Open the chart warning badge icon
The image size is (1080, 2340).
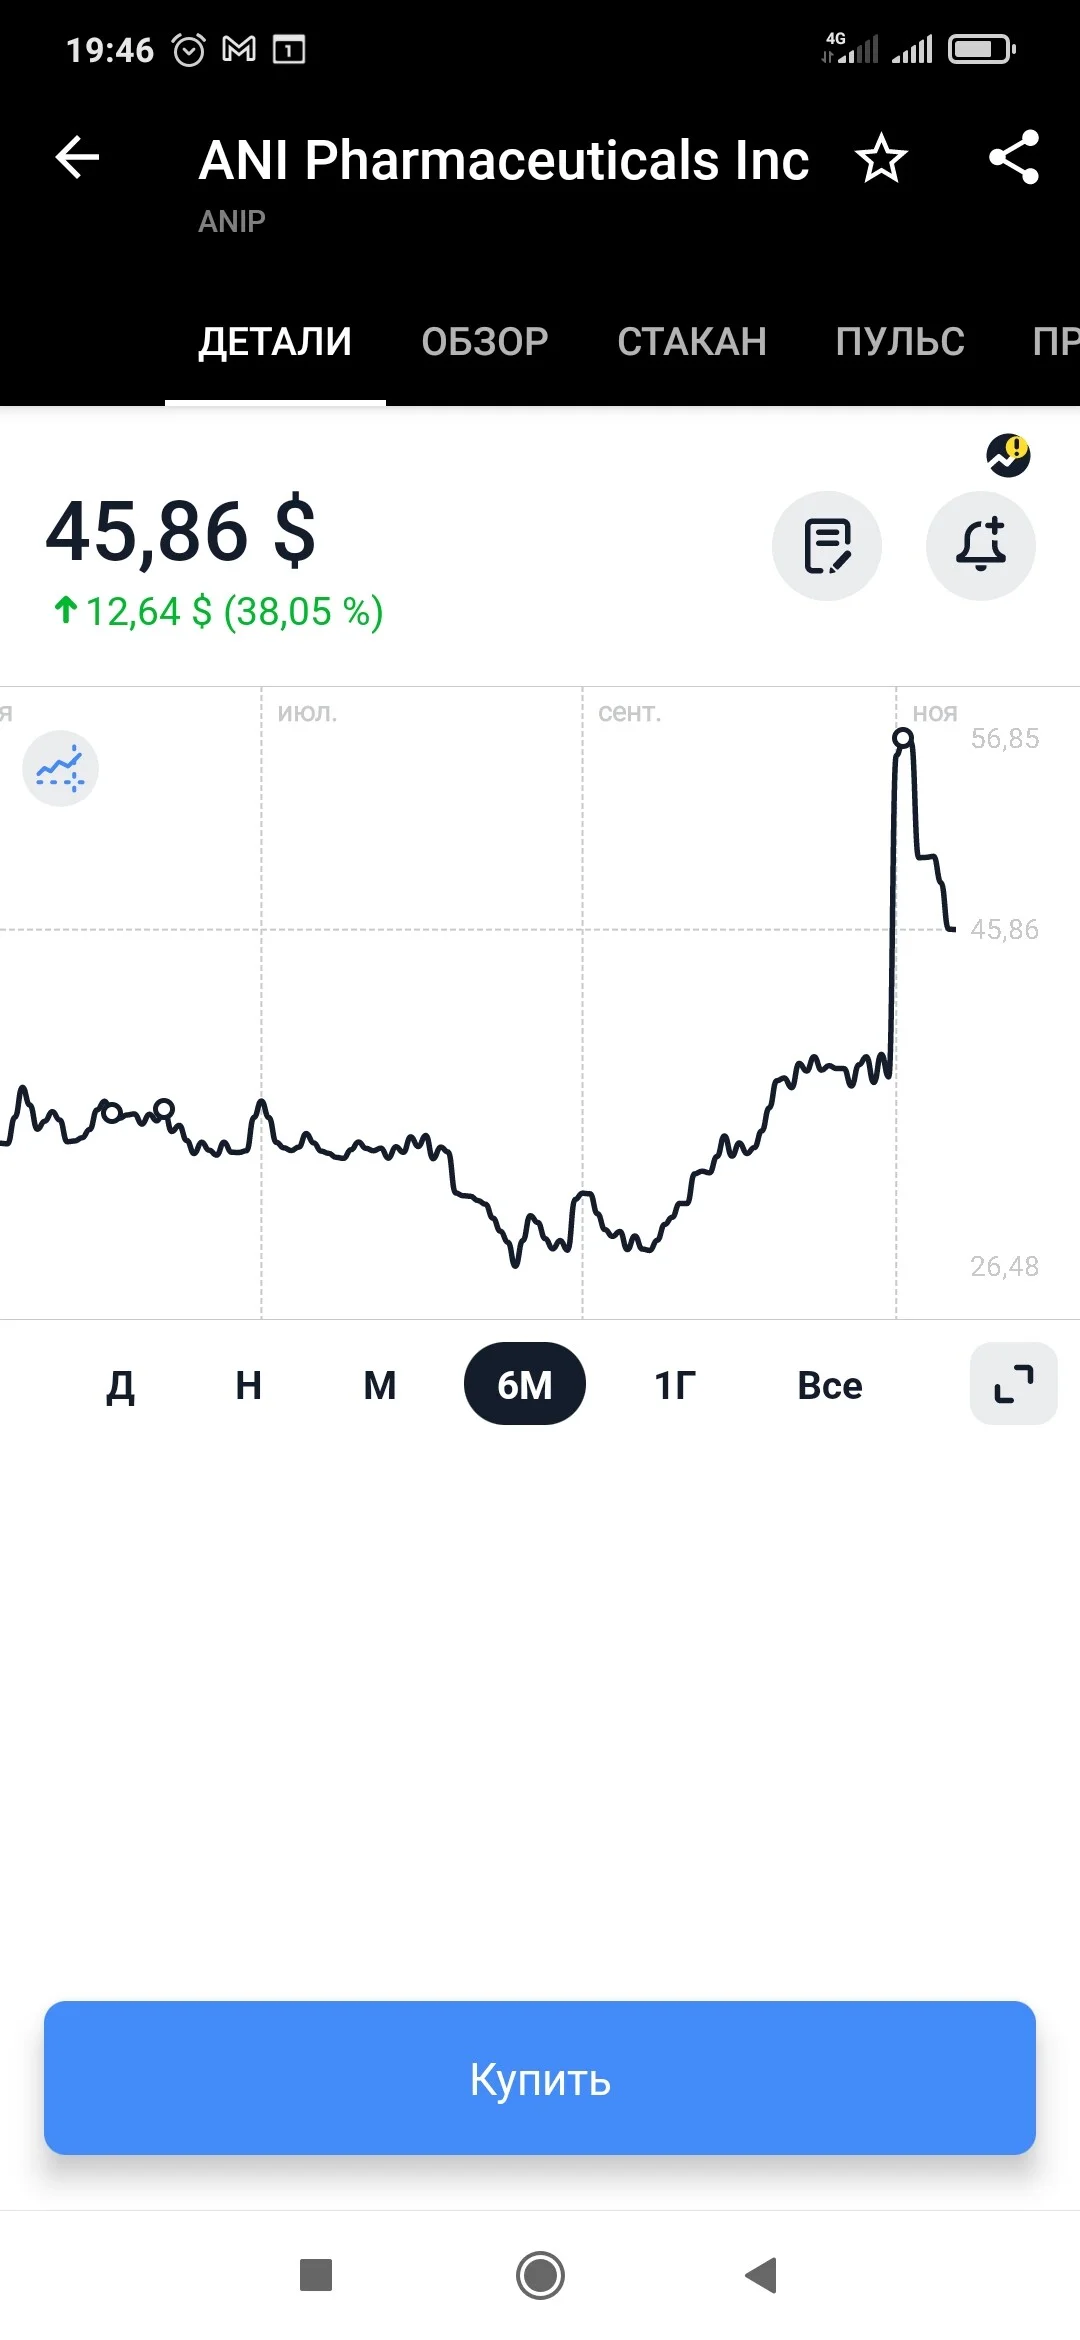click(x=1008, y=455)
